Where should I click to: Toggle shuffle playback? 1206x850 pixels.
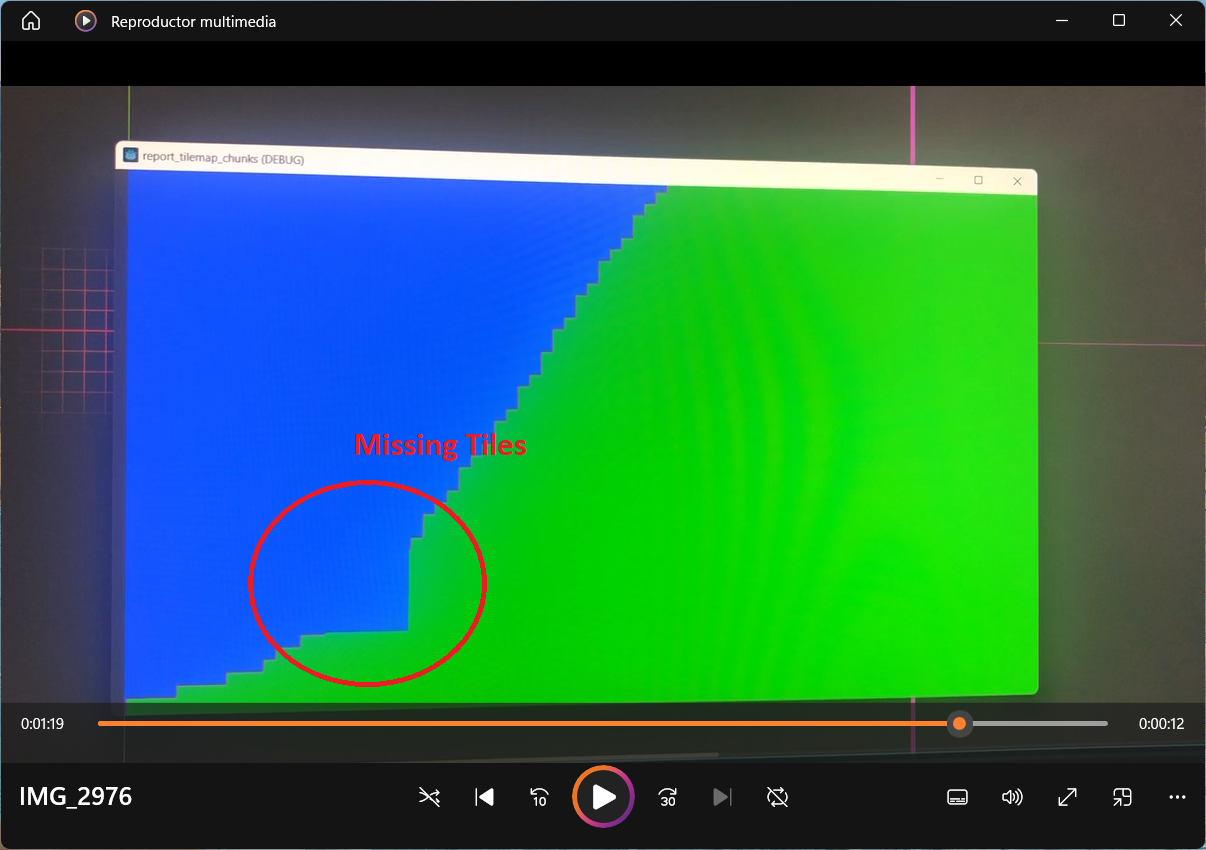429,797
